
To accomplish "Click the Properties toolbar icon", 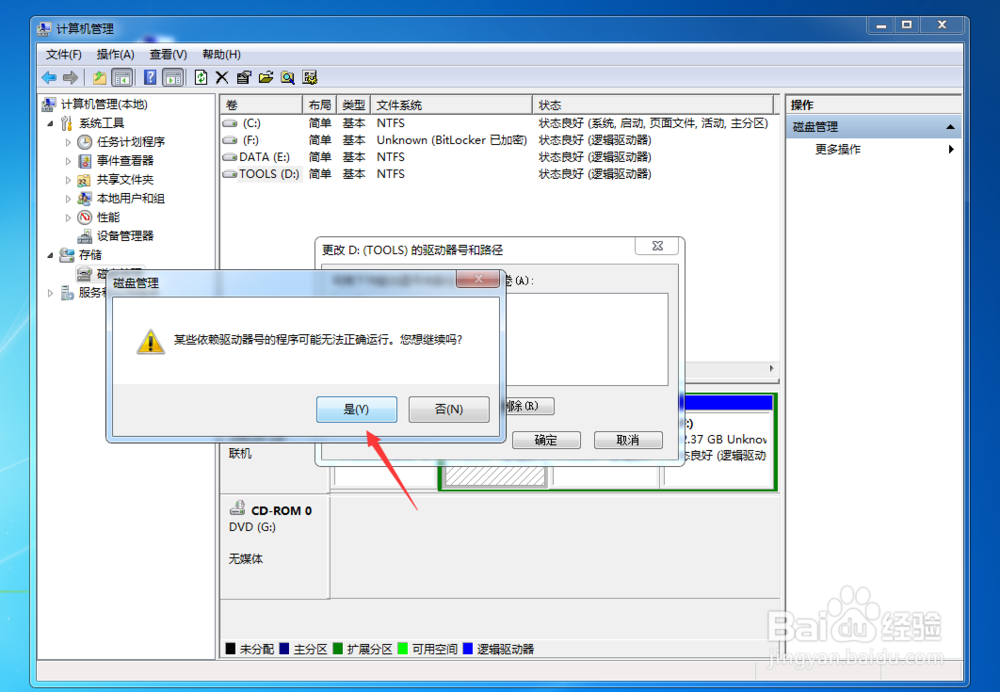I will [x=244, y=78].
